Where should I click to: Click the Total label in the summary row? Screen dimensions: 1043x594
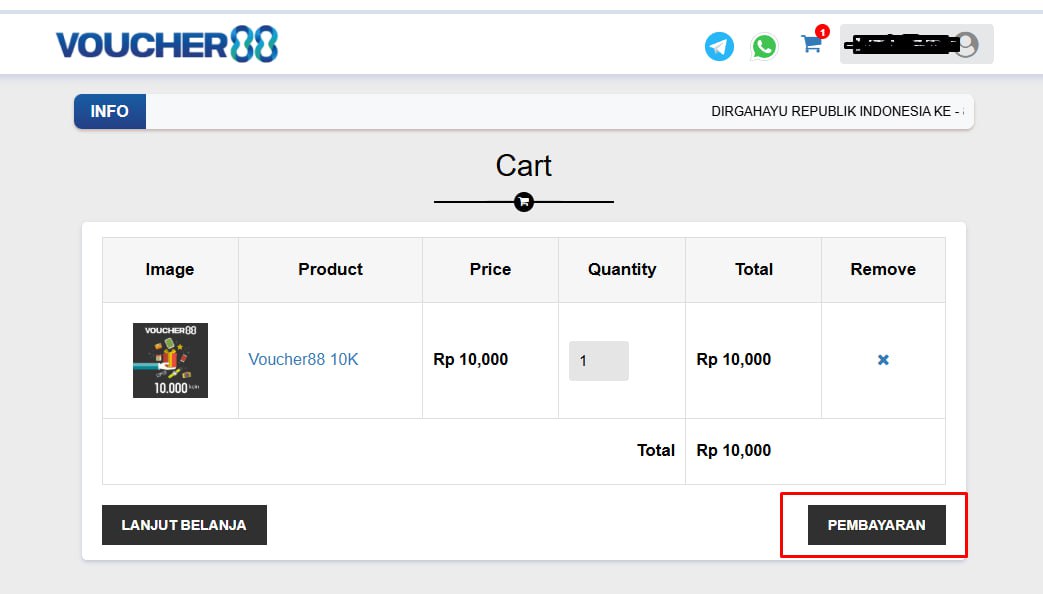coord(656,450)
